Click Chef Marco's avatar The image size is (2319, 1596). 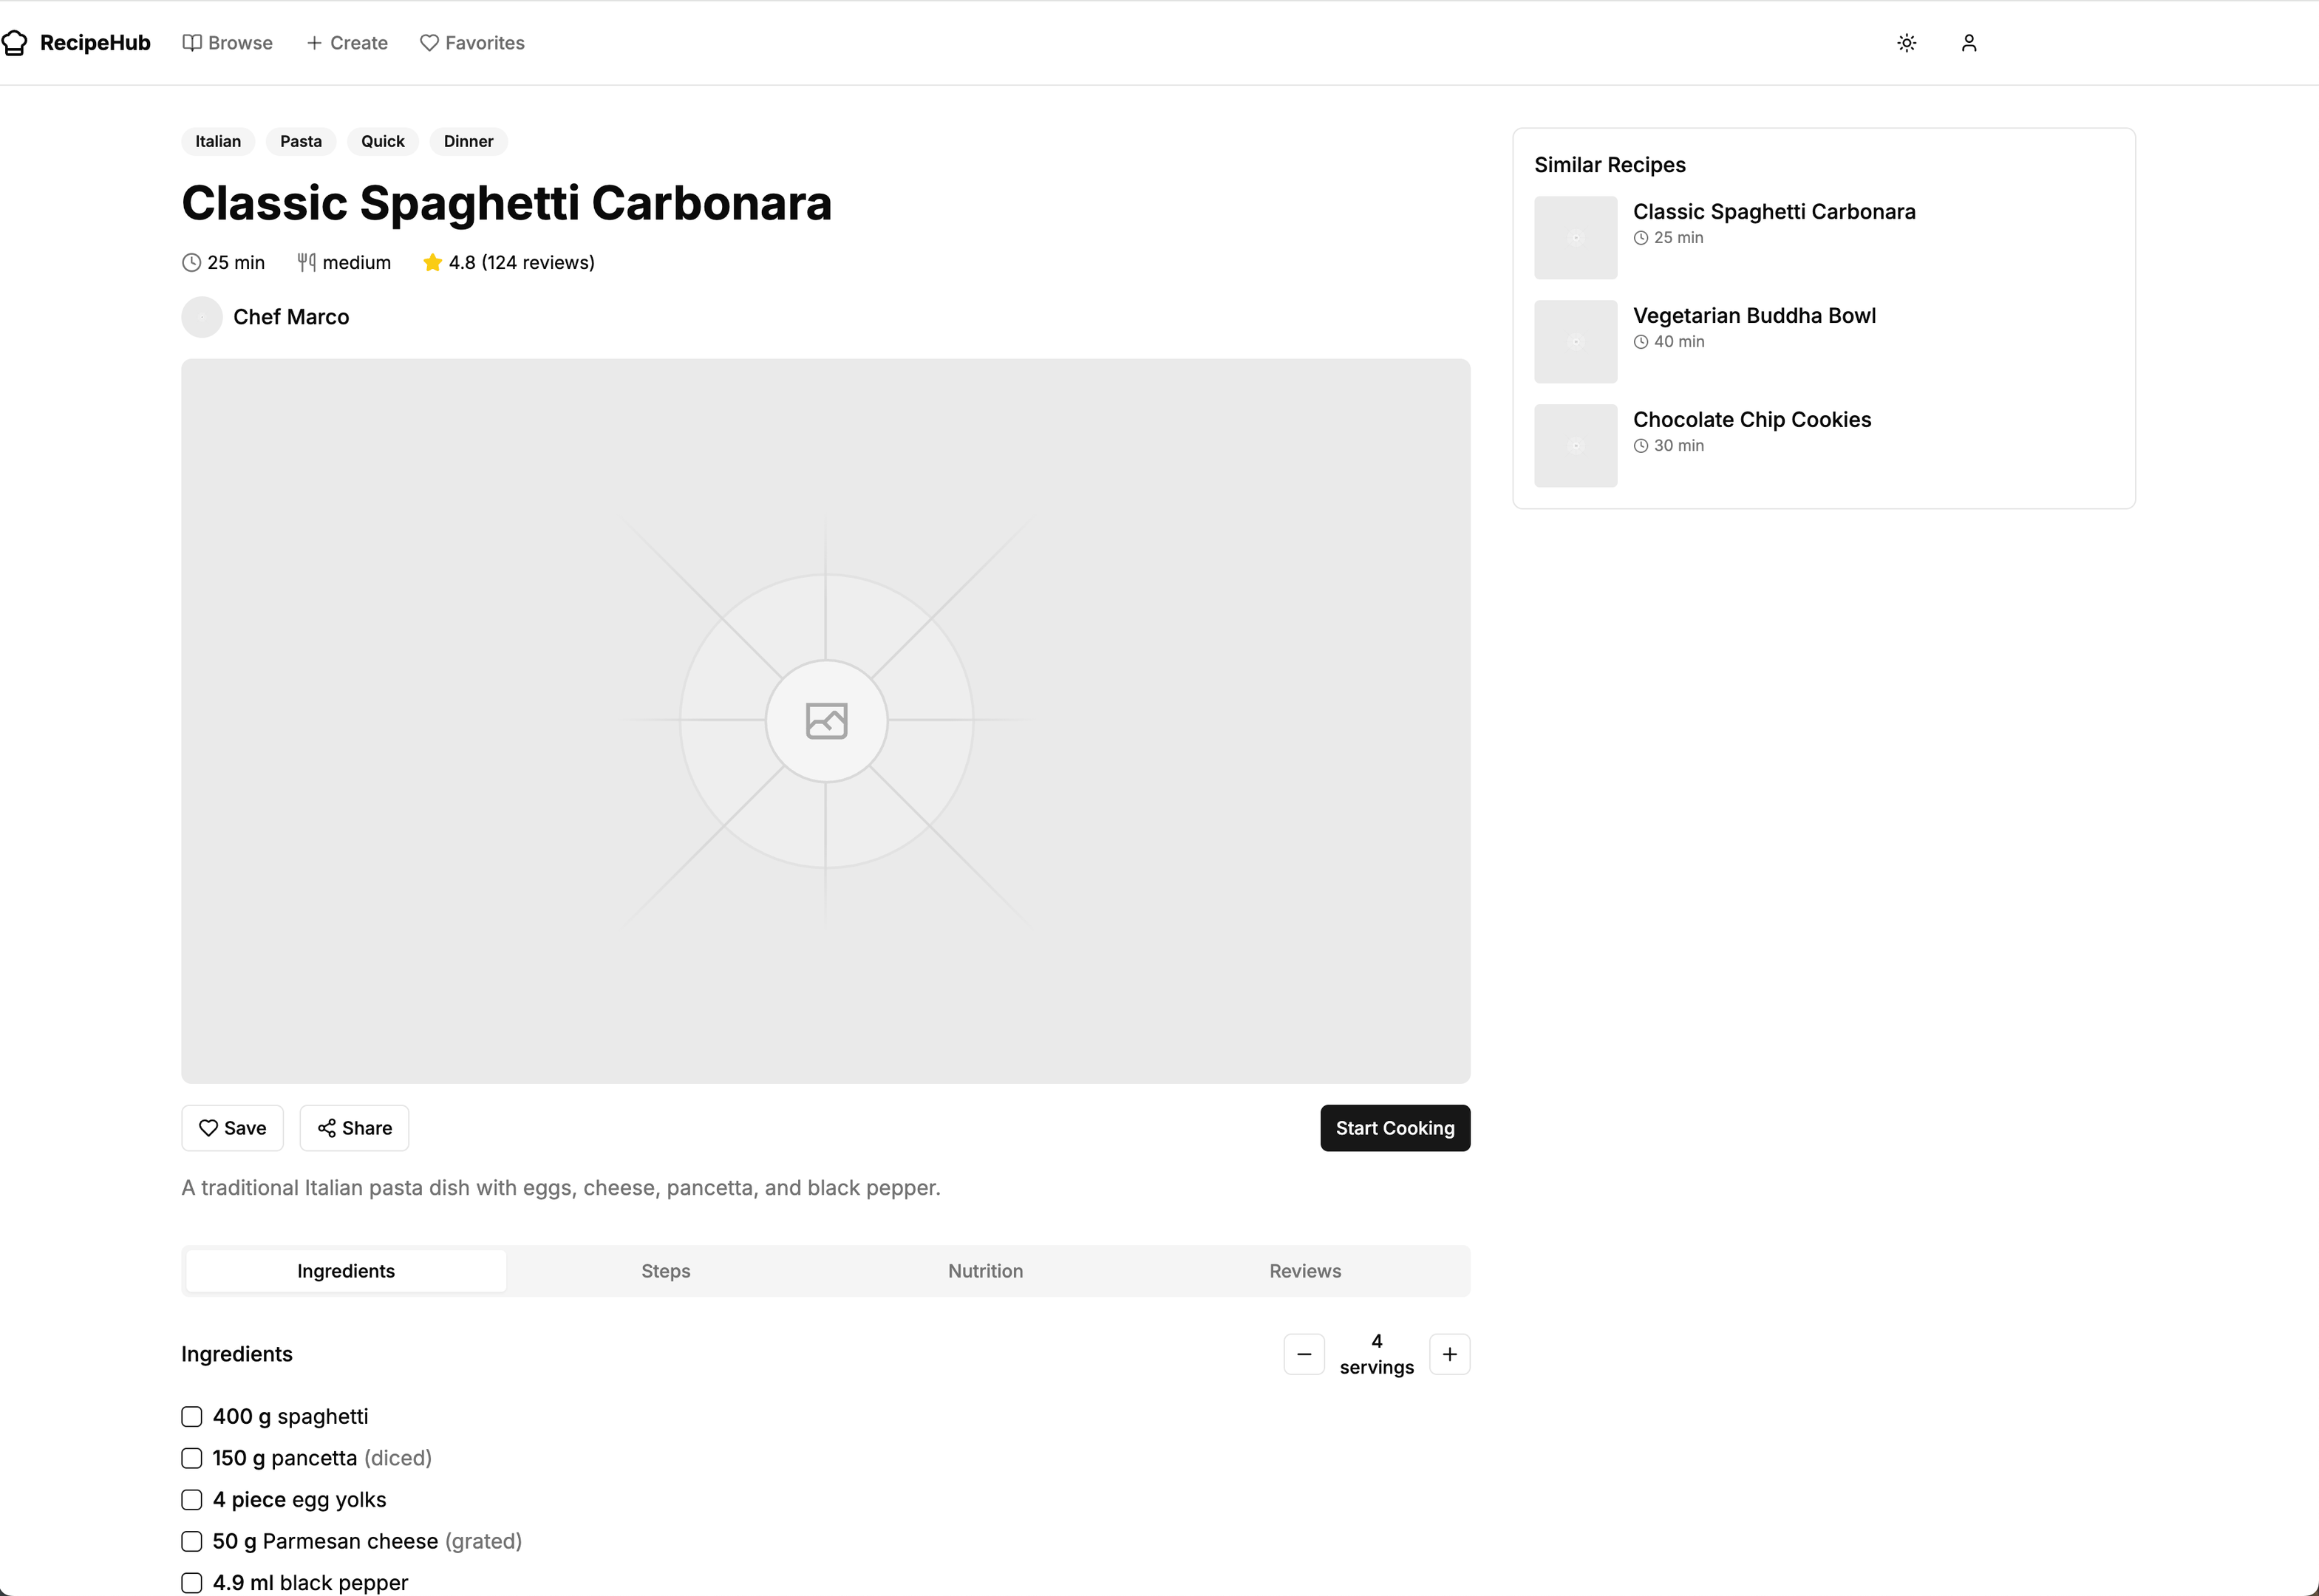(x=202, y=317)
